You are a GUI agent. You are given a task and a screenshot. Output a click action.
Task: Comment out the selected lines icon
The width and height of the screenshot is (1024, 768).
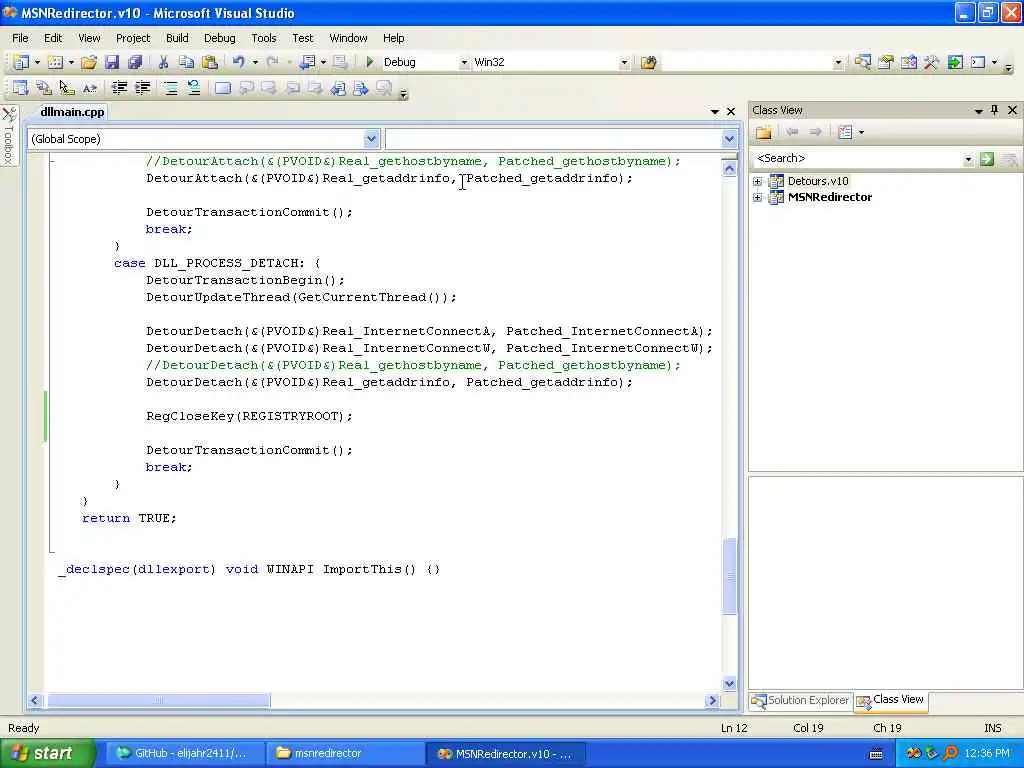tap(170, 88)
